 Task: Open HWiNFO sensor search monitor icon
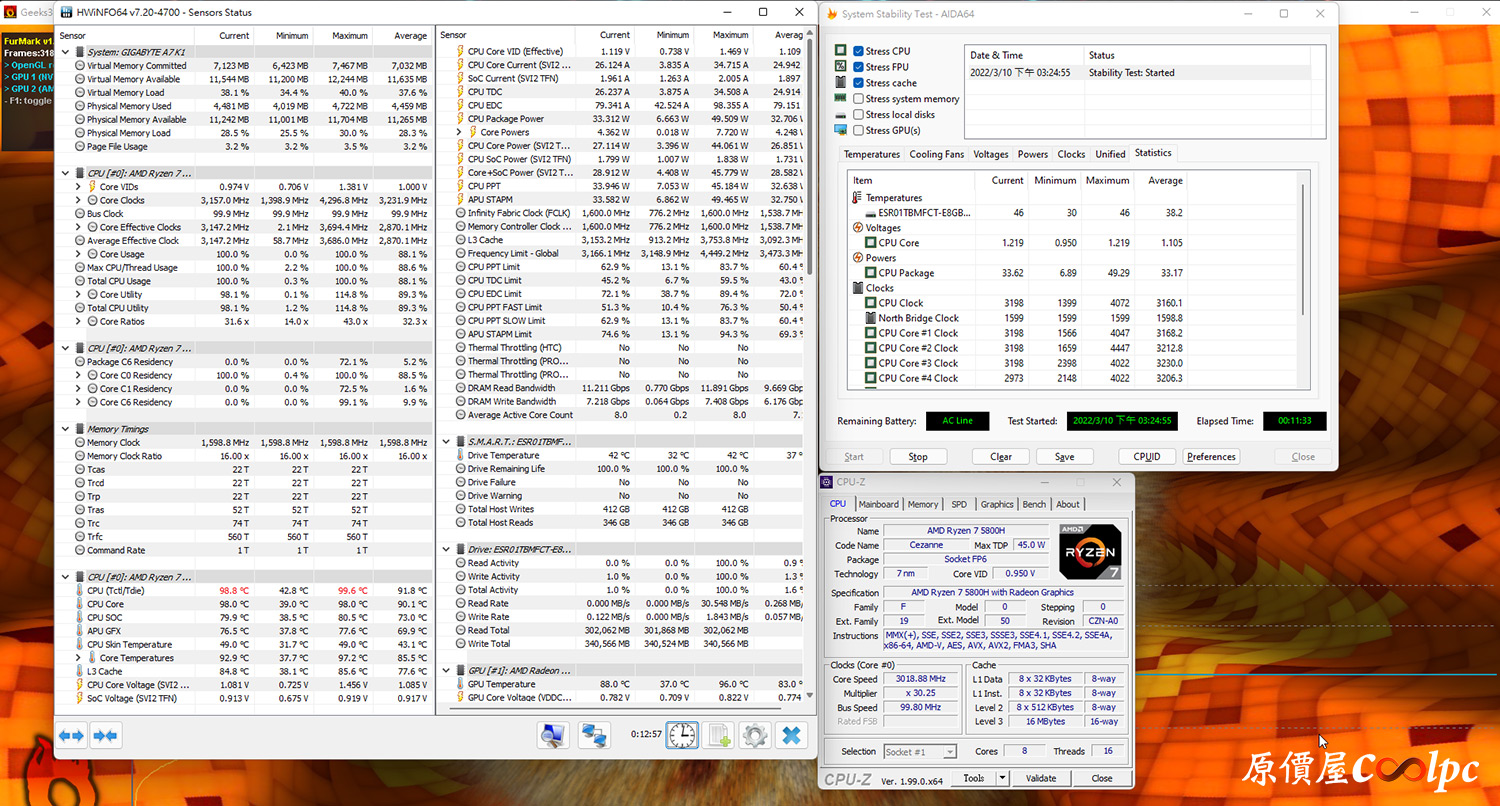tap(553, 736)
